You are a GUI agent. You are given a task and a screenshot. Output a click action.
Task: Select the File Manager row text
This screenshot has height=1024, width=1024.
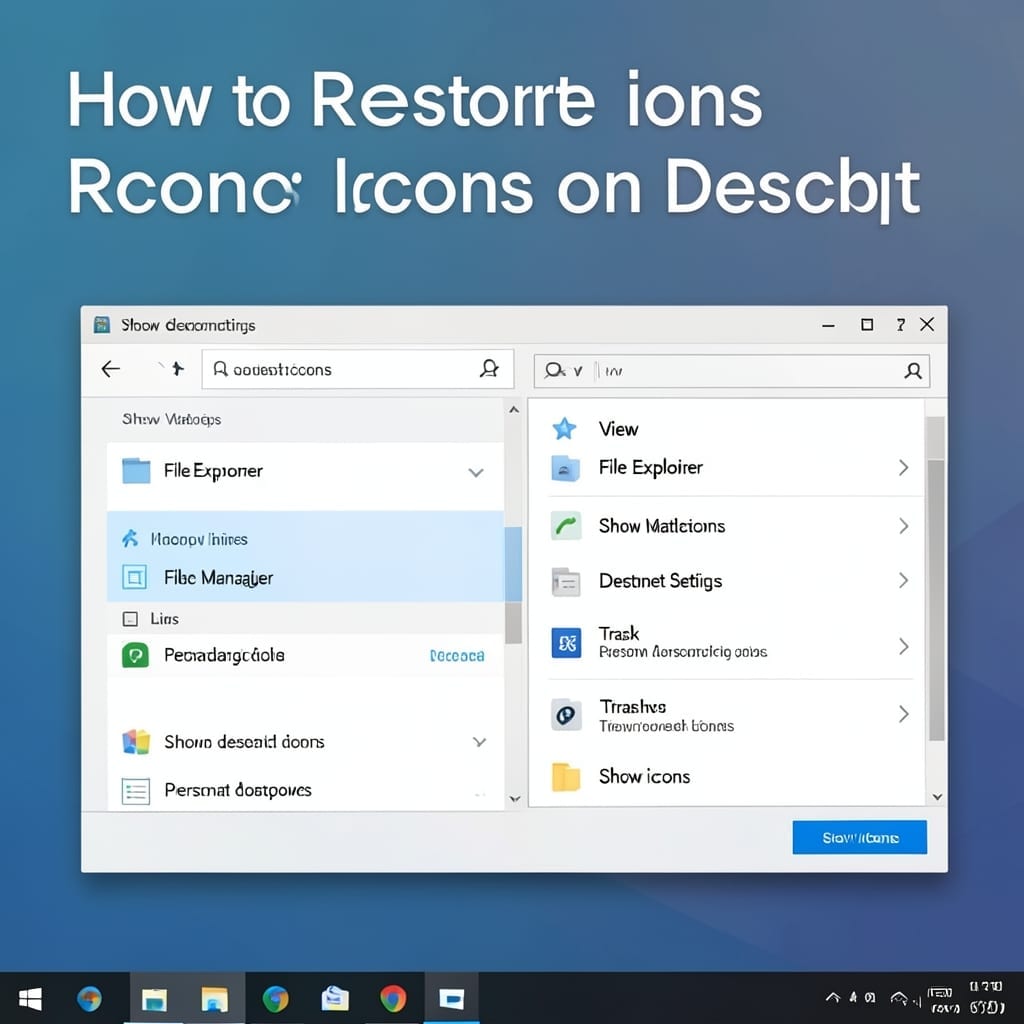click(x=218, y=578)
